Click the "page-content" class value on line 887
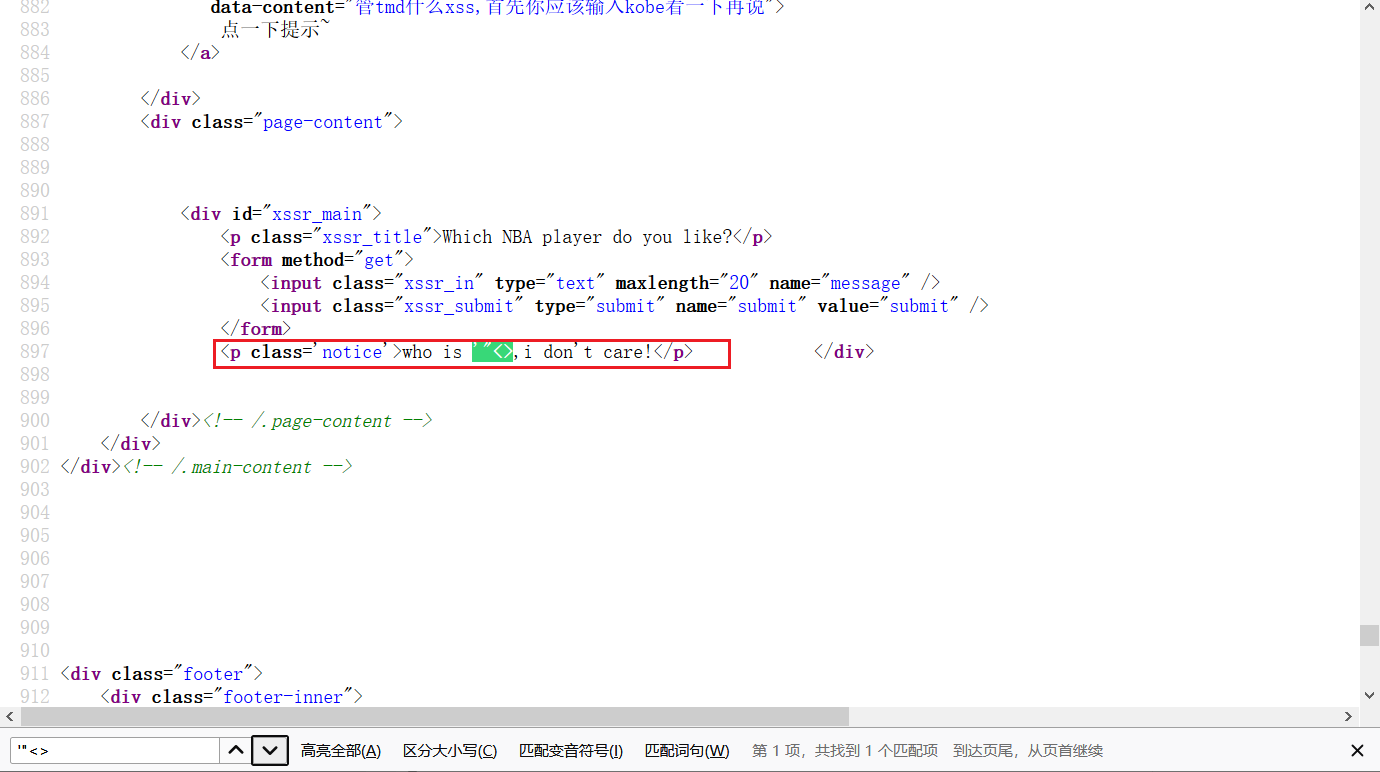The width and height of the screenshot is (1380, 772). pos(323,122)
